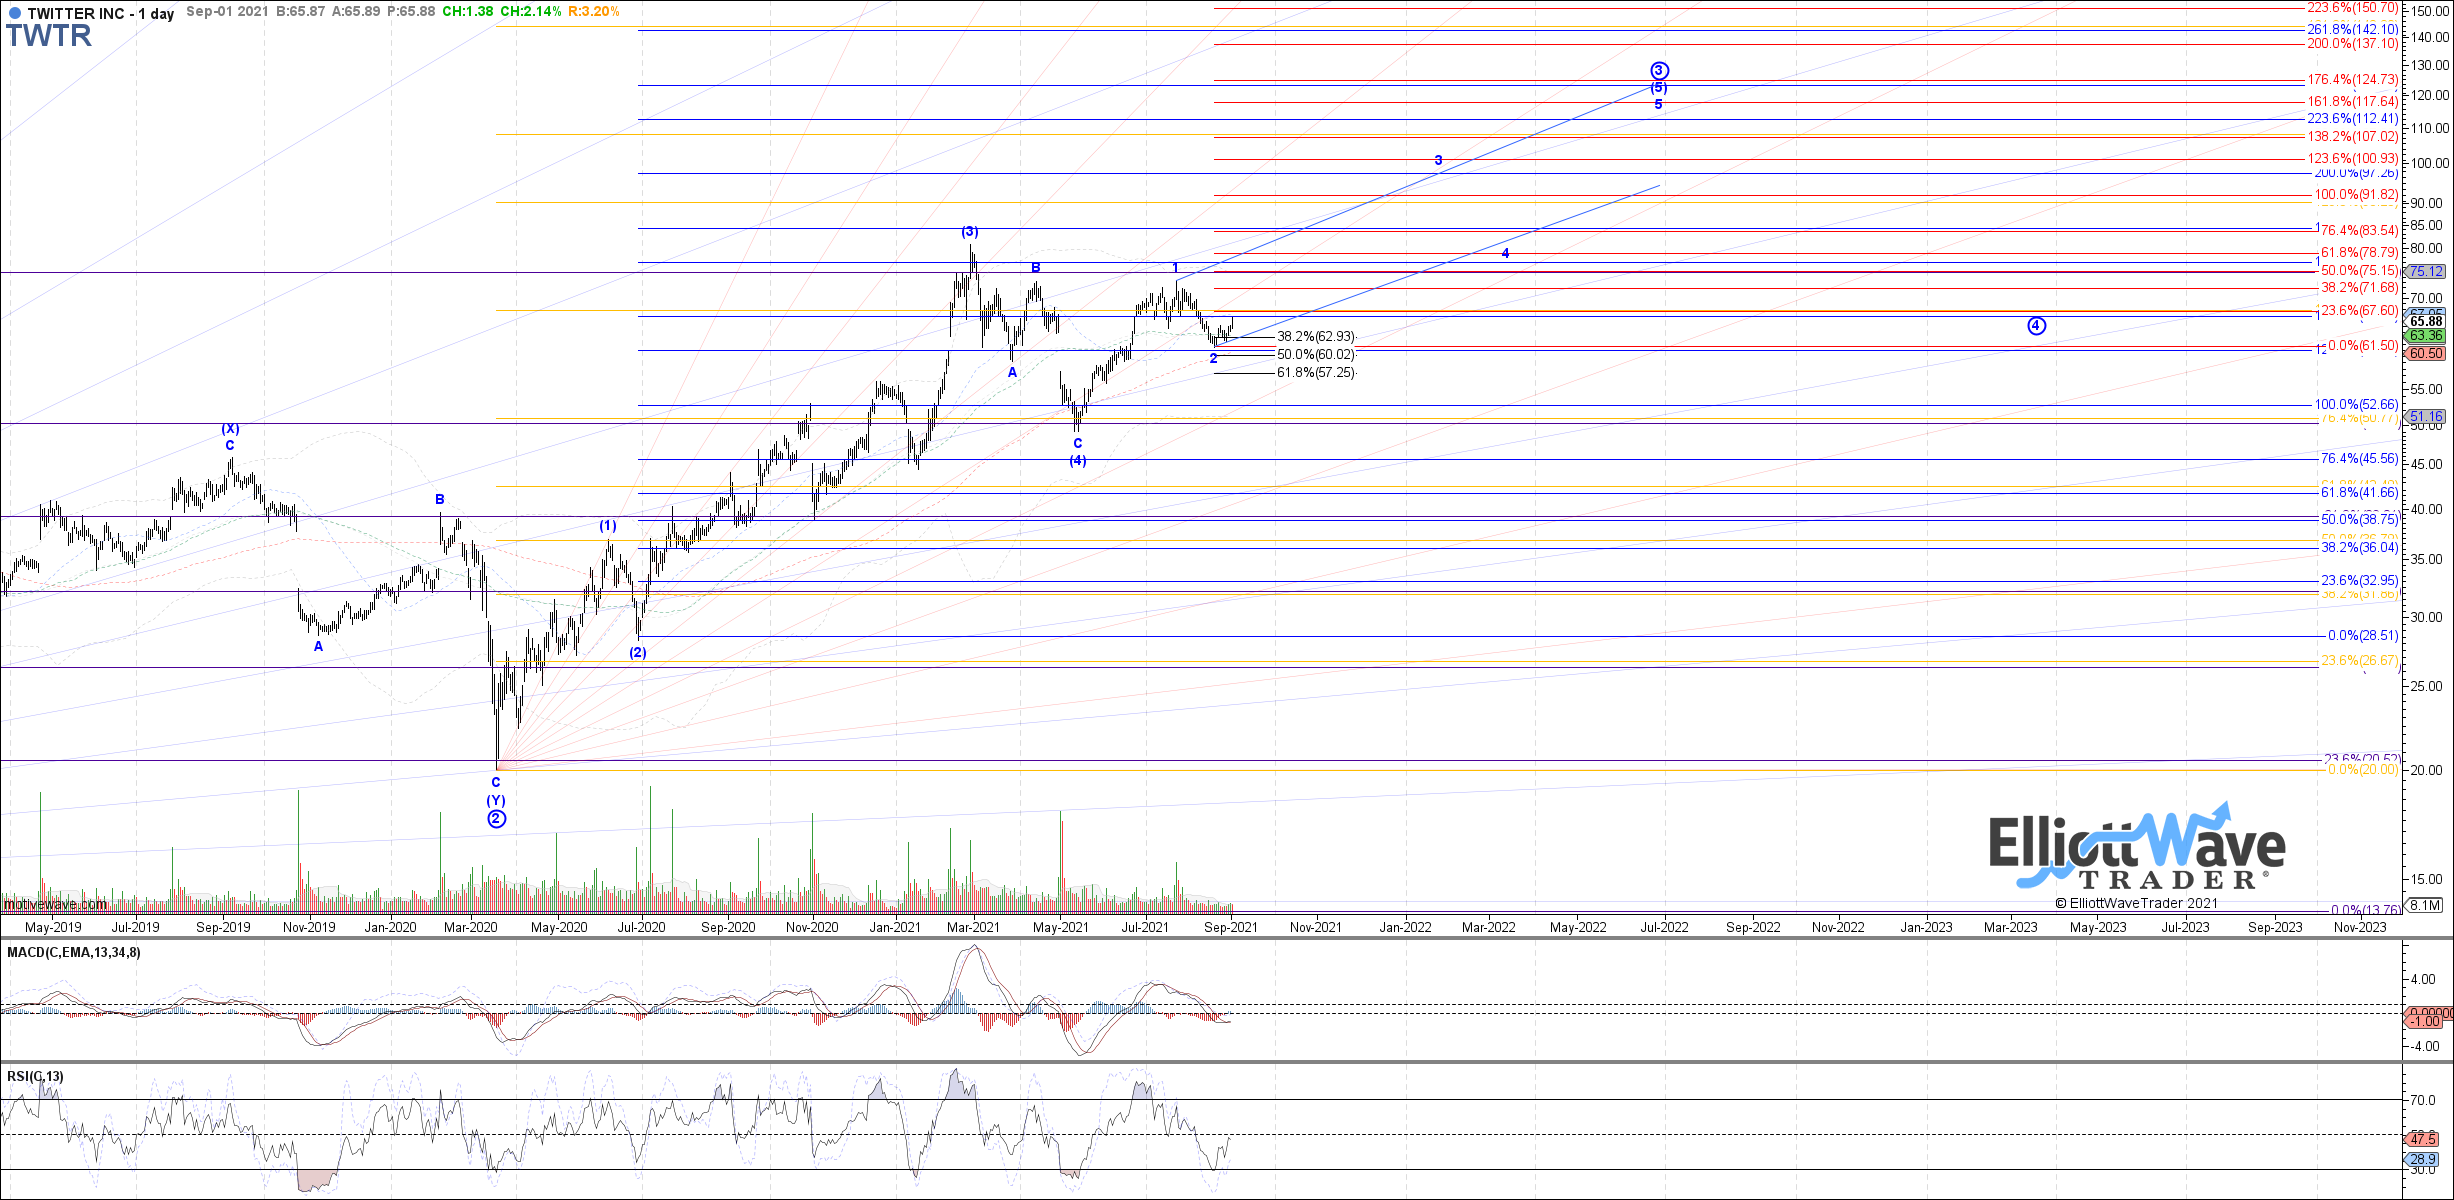This screenshot has width=2454, height=1200.
Task: Select the 176.4%(124.73) Fibonacci label
Action: pyautogui.click(x=2352, y=80)
